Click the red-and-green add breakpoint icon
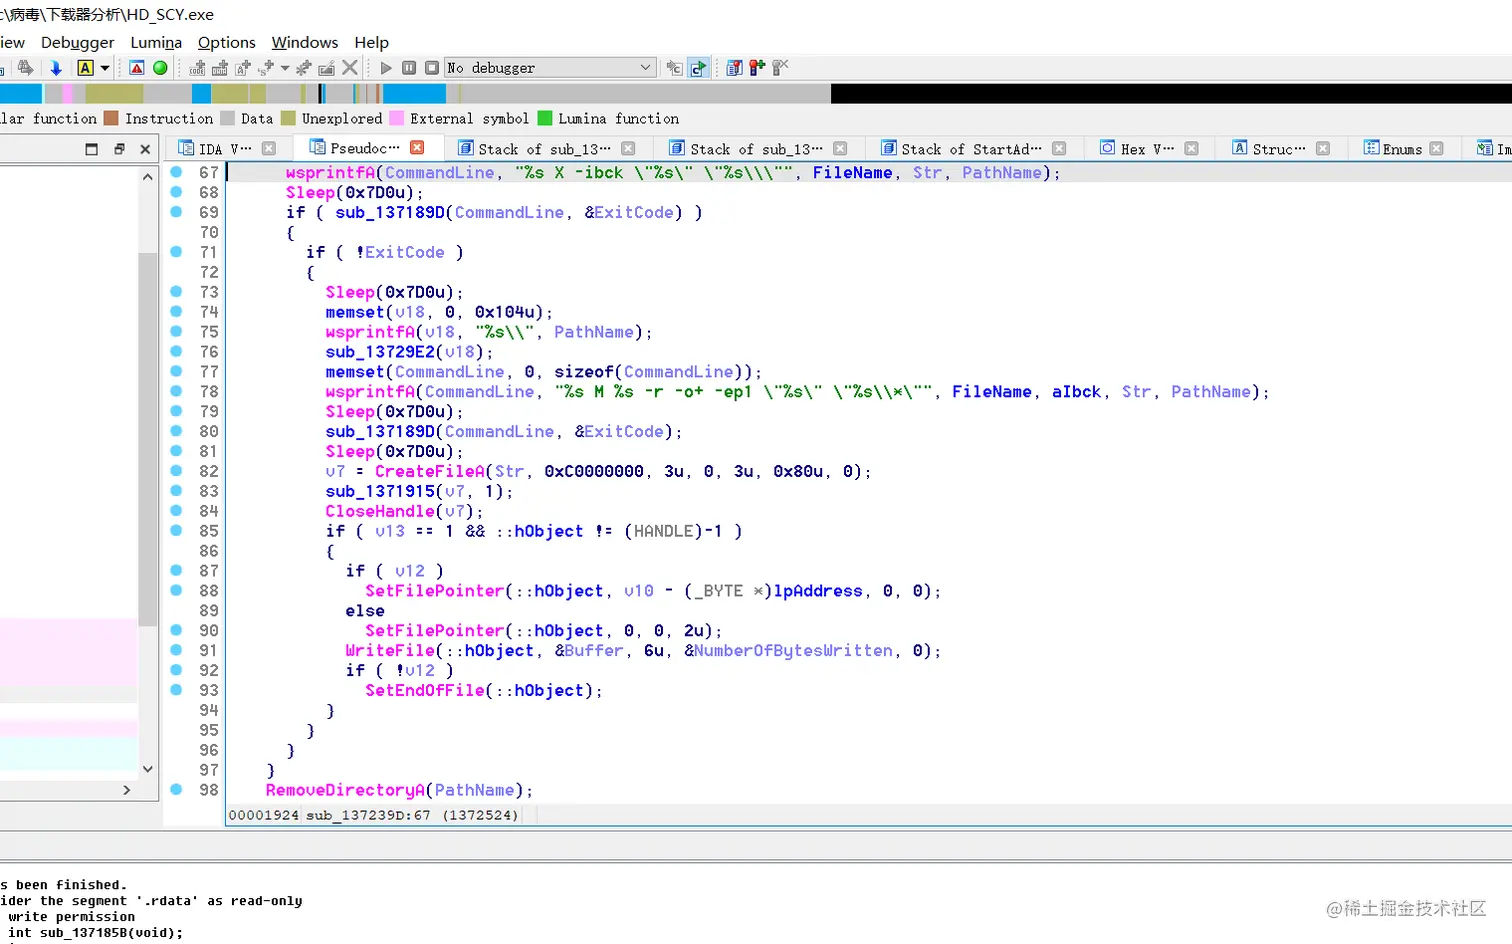The image size is (1512, 944). click(x=757, y=68)
